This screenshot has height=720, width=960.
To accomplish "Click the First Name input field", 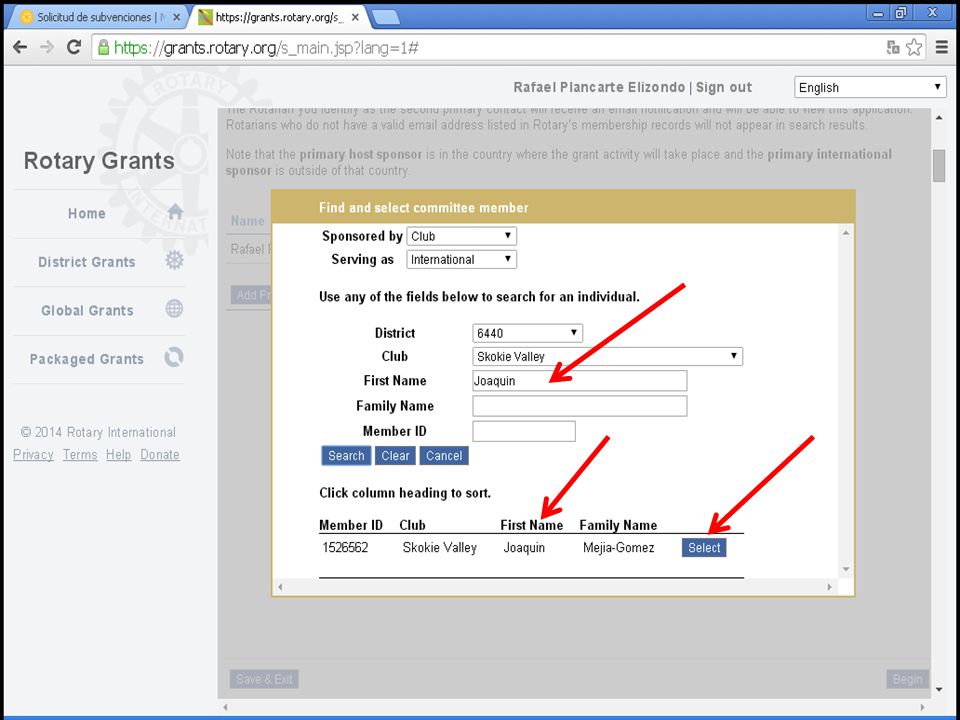I will pyautogui.click(x=579, y=381).
